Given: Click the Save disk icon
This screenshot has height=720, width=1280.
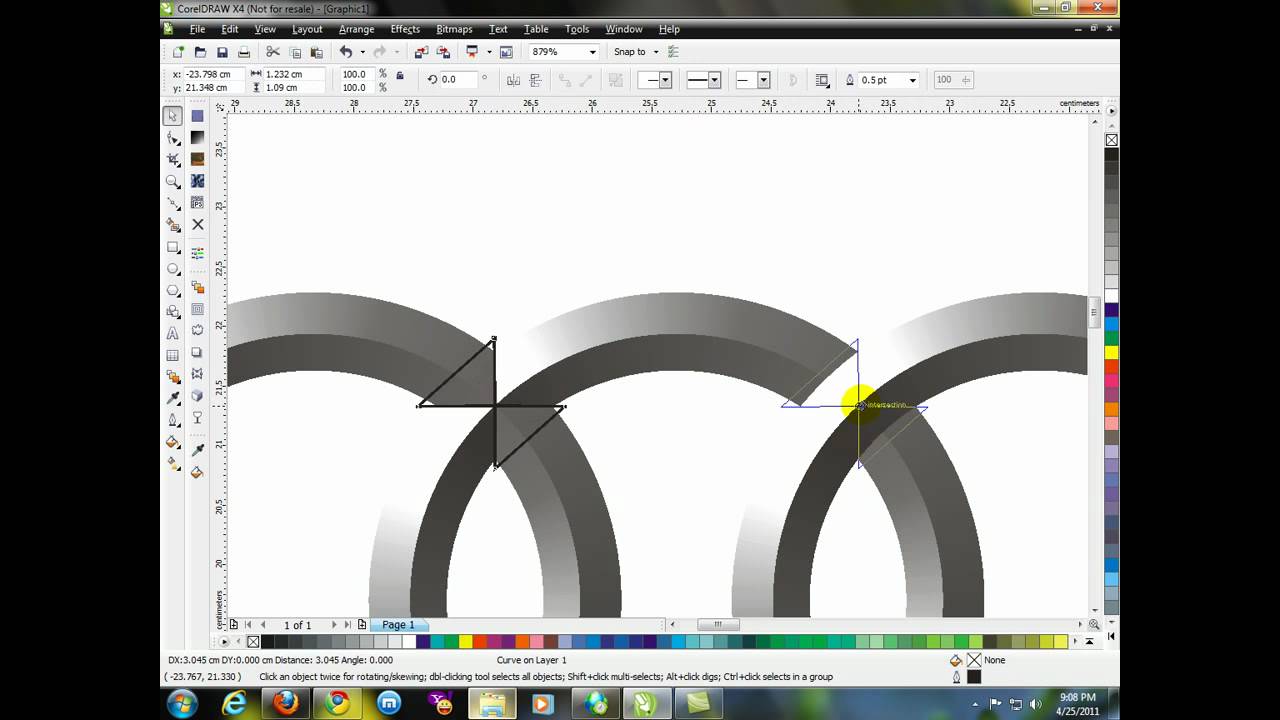Looking at the screenshot, I should click(222, 52).
